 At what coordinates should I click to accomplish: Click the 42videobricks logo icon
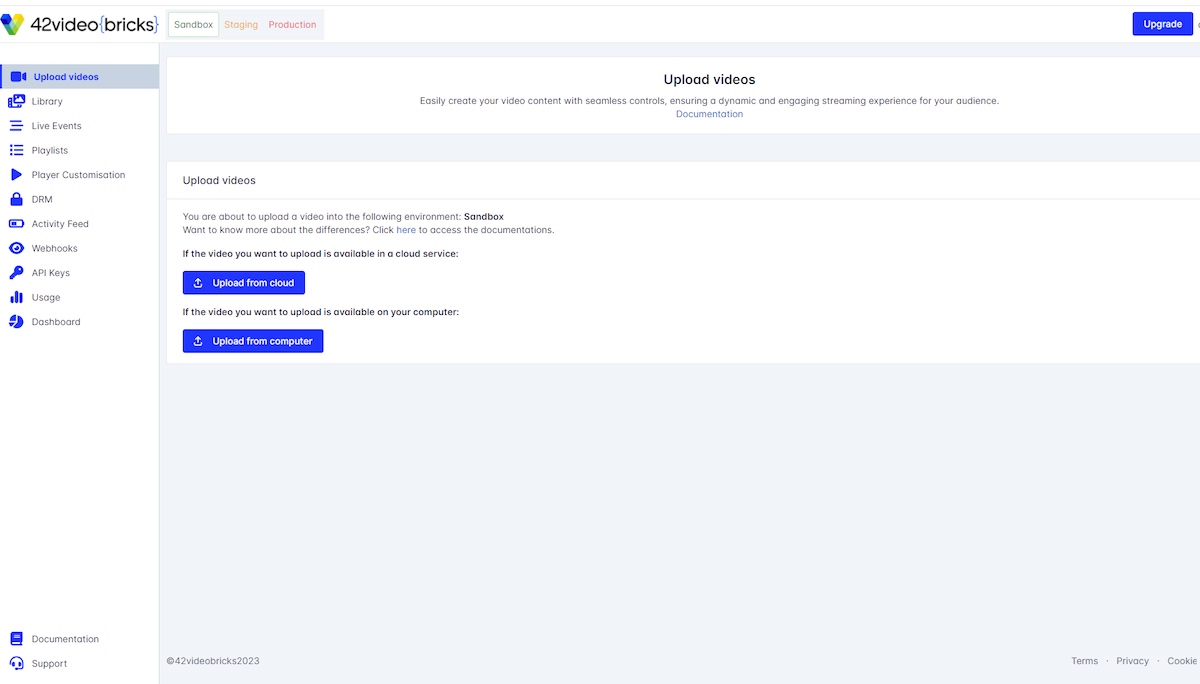(13, 24)
